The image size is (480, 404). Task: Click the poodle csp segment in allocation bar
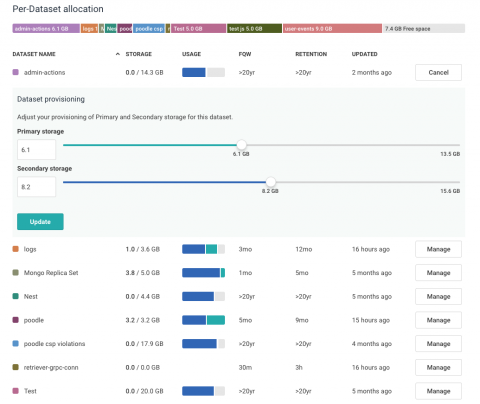point(149,29)
